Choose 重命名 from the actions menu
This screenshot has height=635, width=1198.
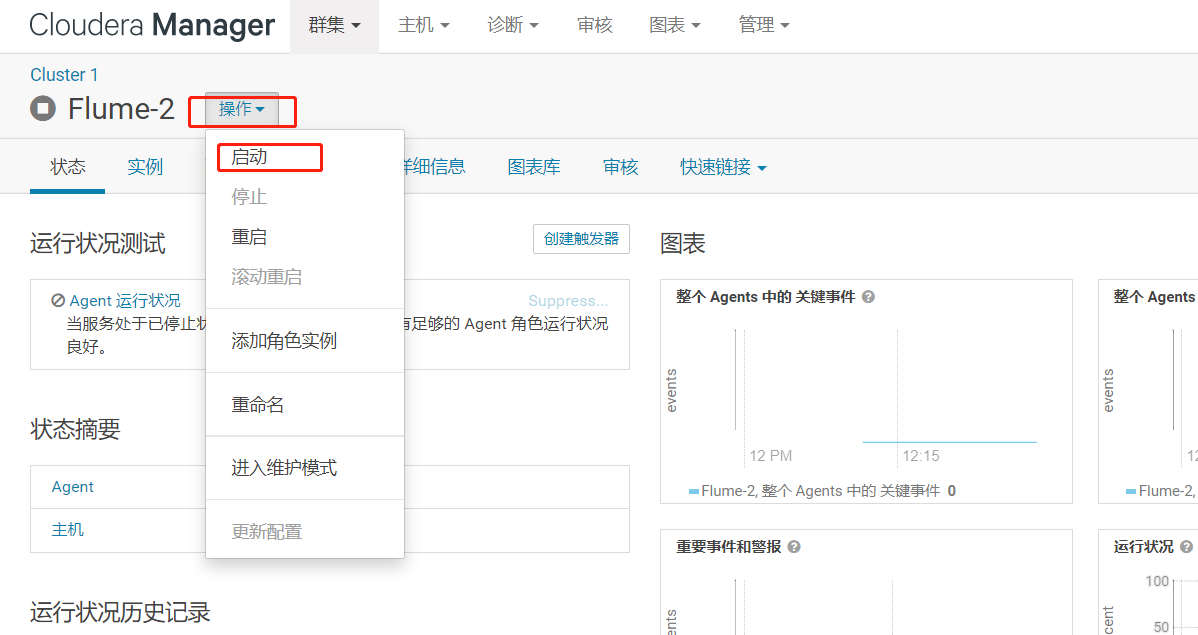[304, 404]
